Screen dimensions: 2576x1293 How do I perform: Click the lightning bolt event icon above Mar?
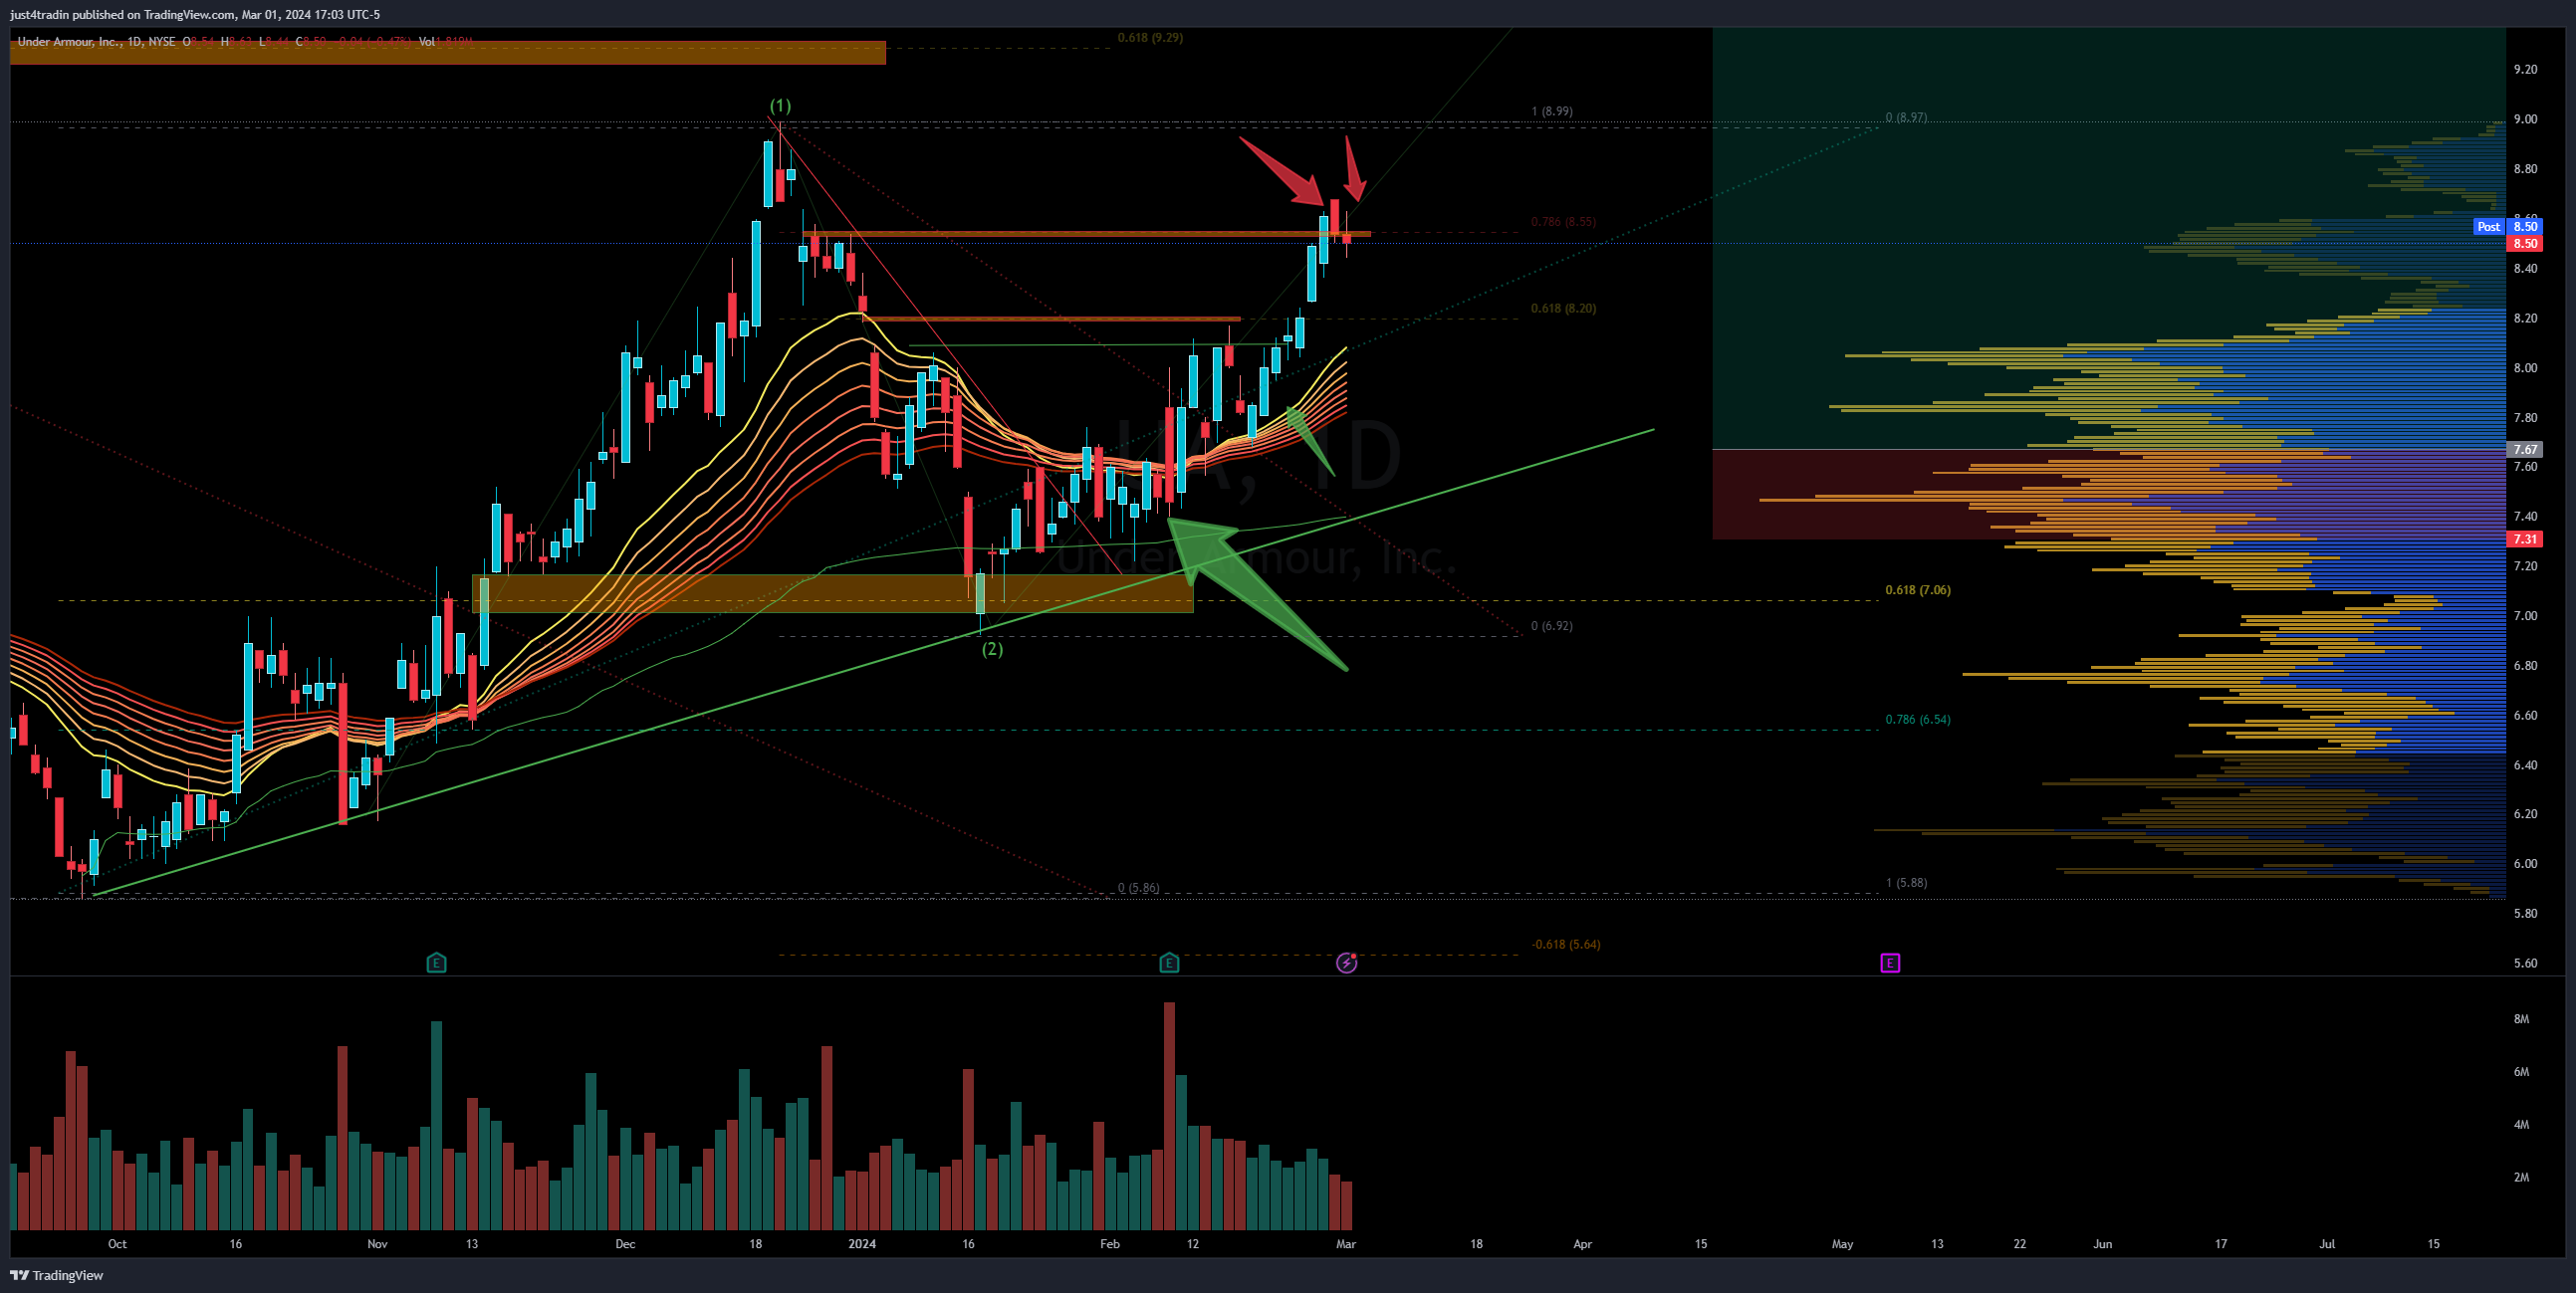(1347, 963)
